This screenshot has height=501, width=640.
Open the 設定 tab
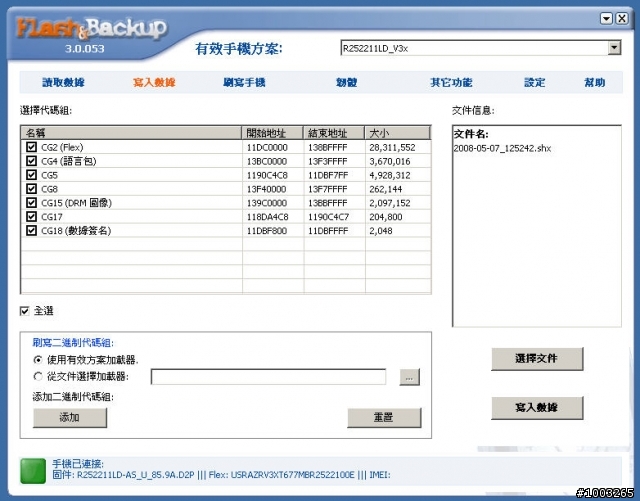coord(535,82)
